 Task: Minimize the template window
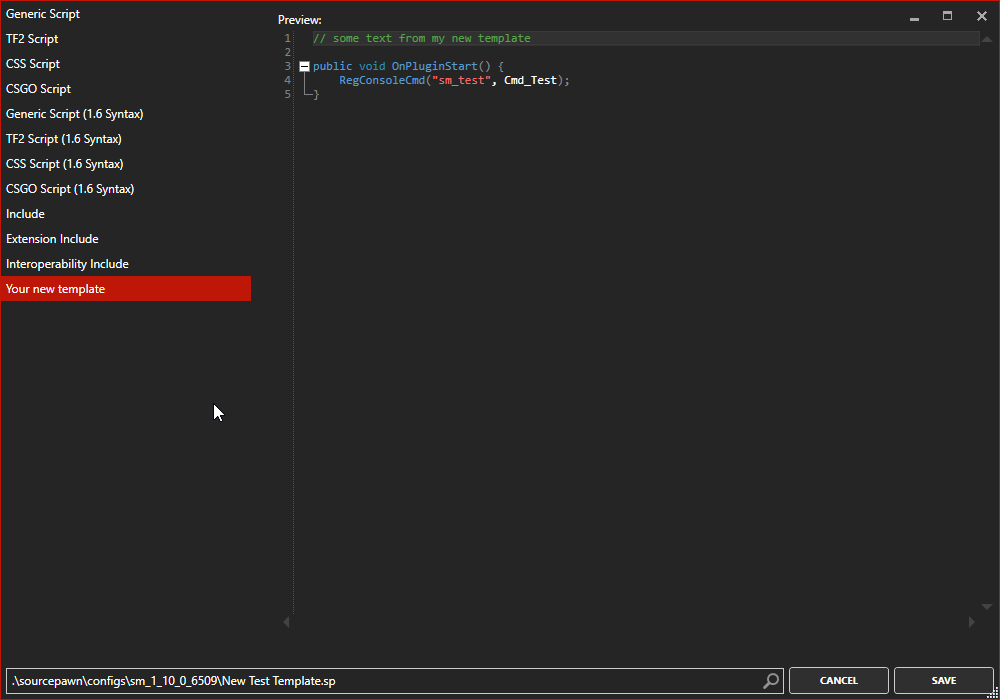[915, 17]
